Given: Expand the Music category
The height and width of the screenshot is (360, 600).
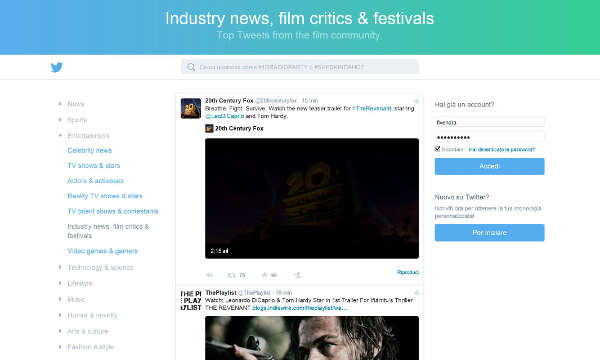Looking at the screenshot, I should [x=60, y=299].
